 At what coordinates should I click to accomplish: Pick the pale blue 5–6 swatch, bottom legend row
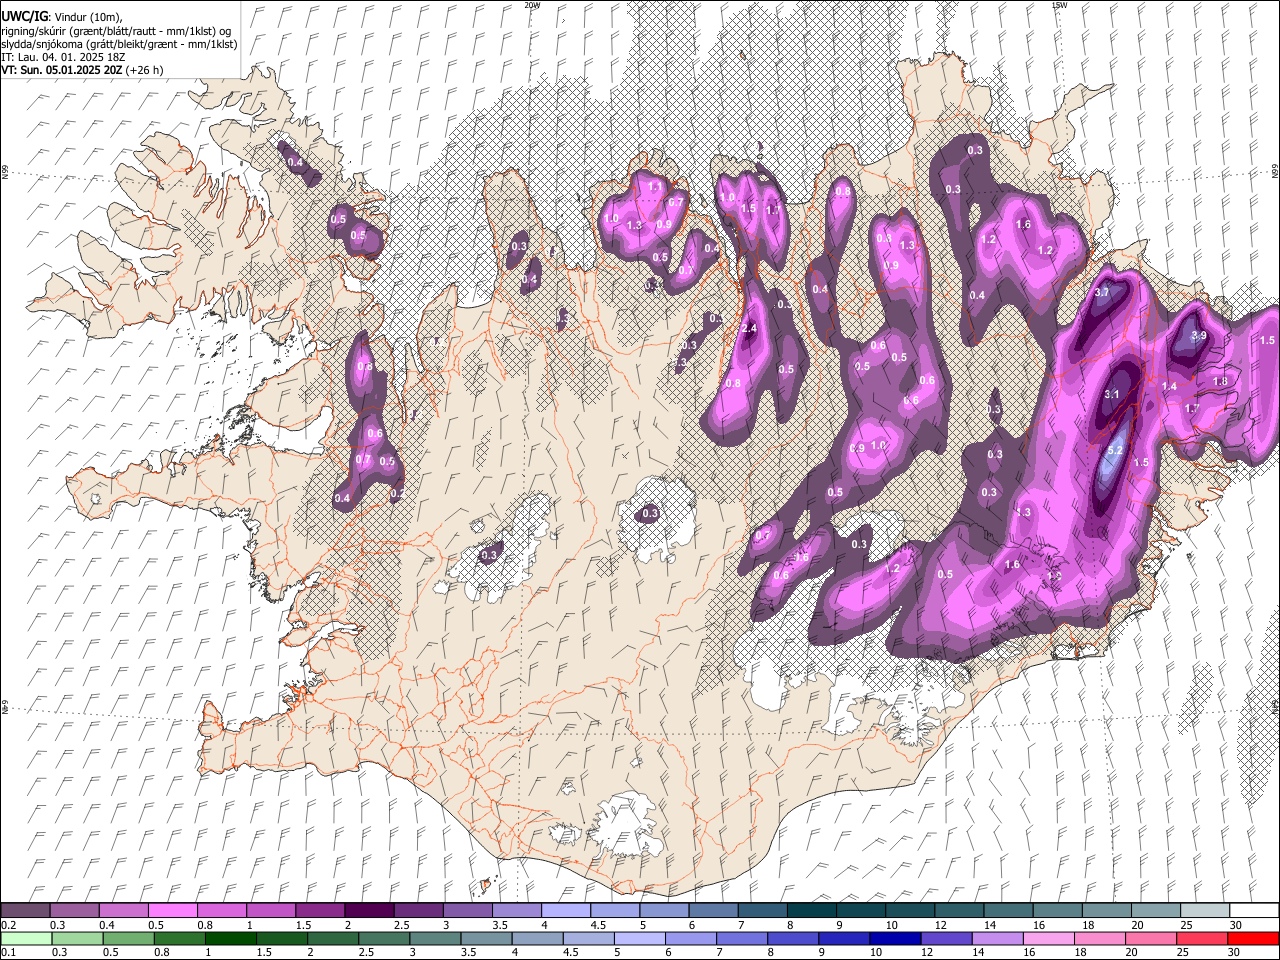(640, 939)
